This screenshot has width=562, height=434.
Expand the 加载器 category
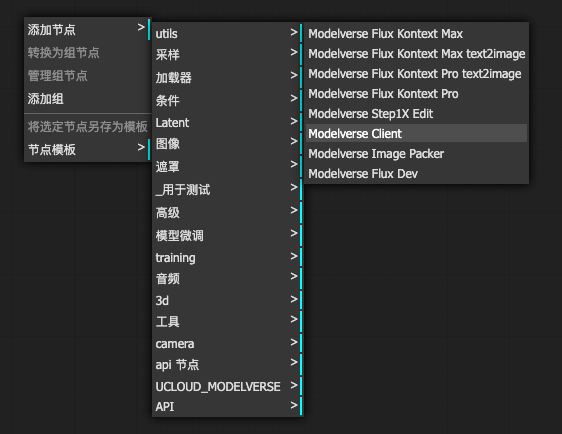click(x=228, y=77)
